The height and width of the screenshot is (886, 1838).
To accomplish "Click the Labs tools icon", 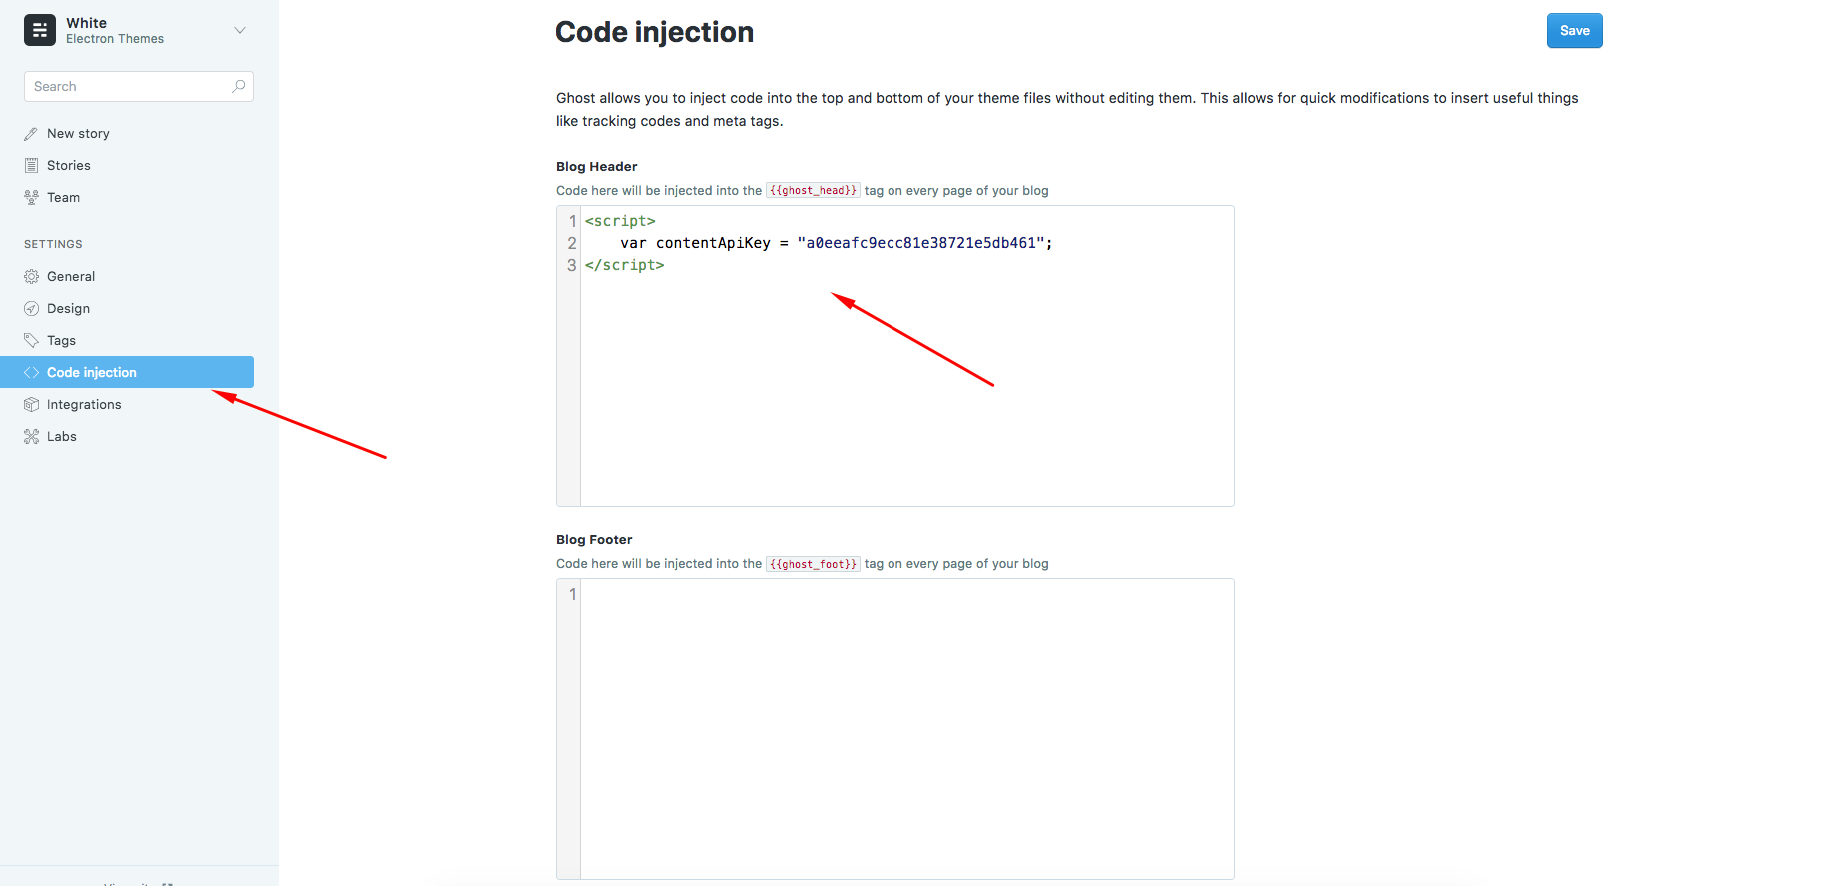I will tap(31, 436).
